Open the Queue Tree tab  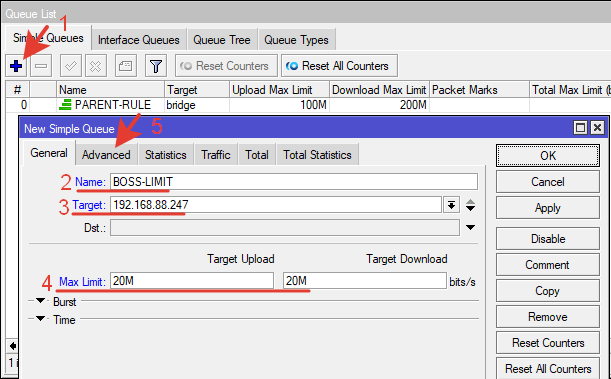tap(222, 40)
